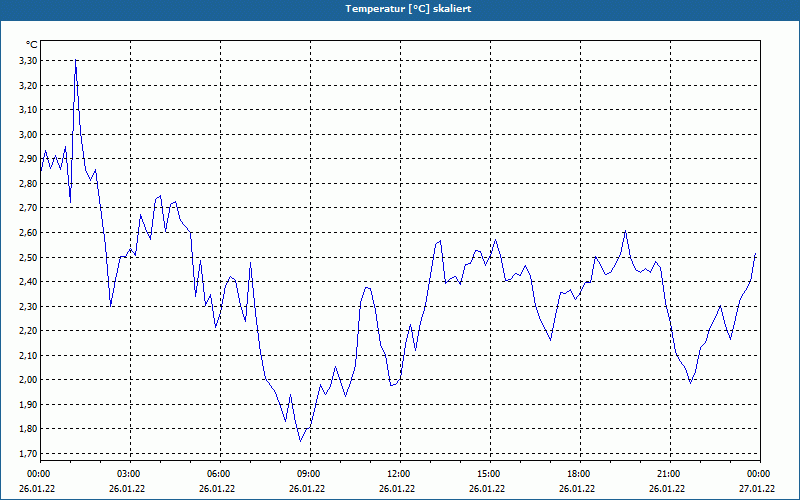Click the 21:00 time axis label

tap(667, 474)
